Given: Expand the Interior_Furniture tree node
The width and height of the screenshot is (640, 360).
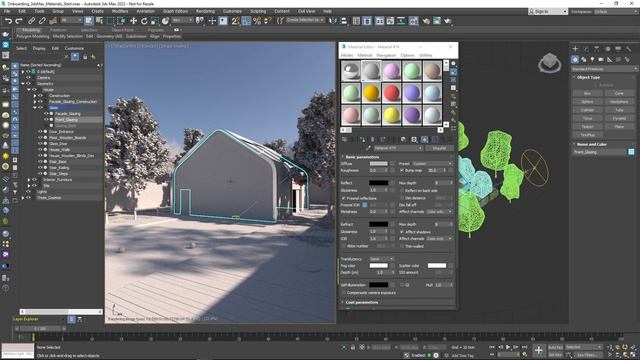Looking at the screenshot, I should tap(29, 180).
